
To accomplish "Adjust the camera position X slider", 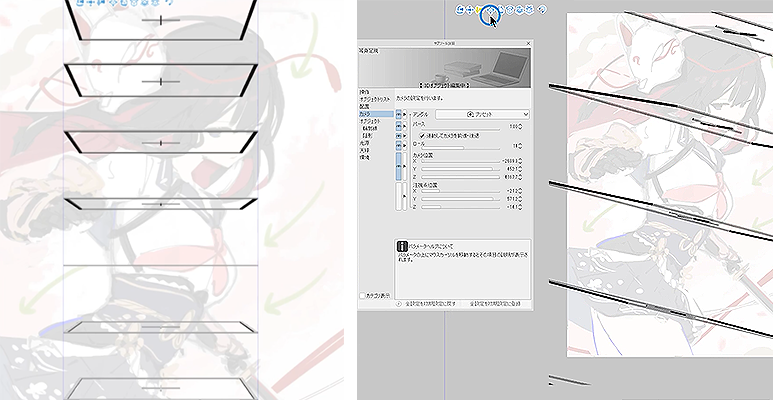I will pyautogui.click(x=460, y=161).
